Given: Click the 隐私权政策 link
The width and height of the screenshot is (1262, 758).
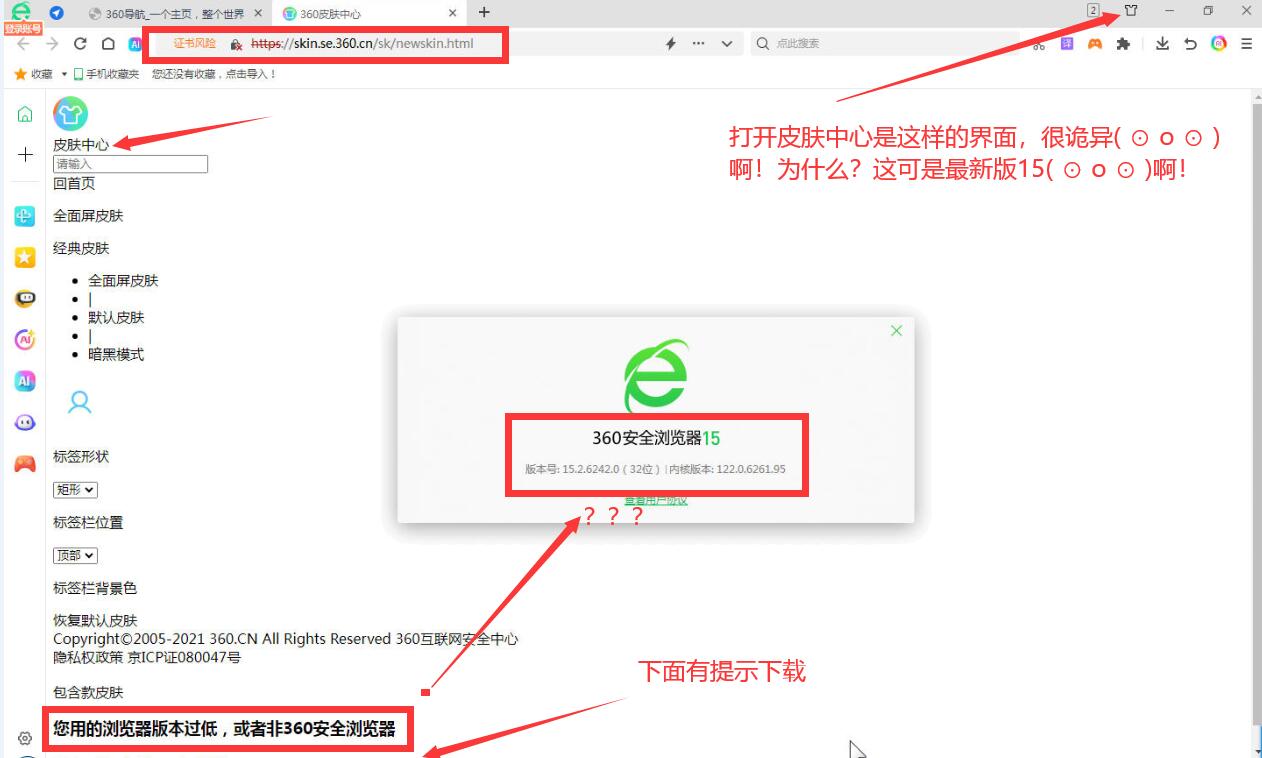Looking at the screenshot, I should [88, 658].
